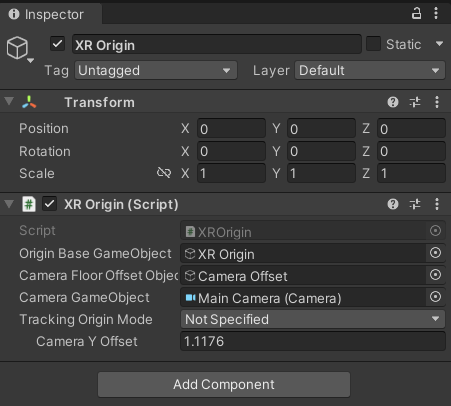451x406 pixels.
Task: Click the Camera Y Offset value 1.1176
Action: click(313, 341)
